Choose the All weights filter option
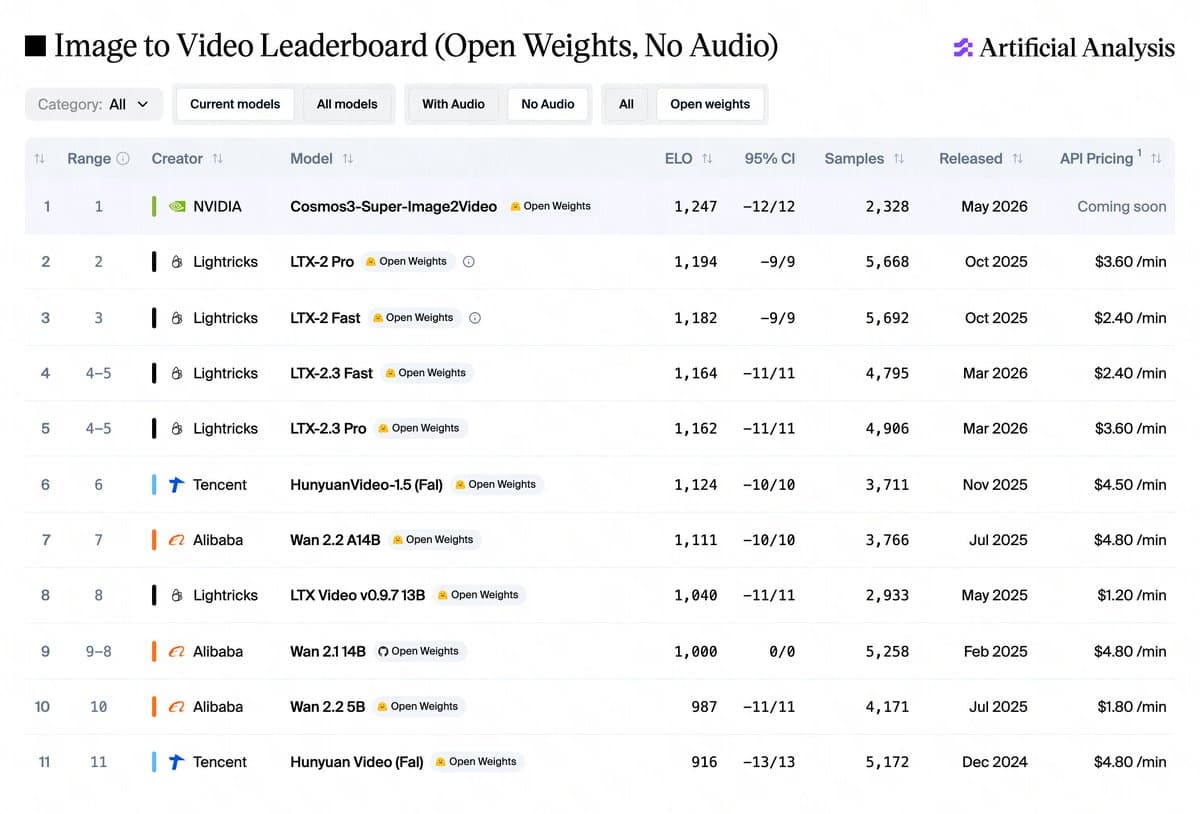The image size is (1200, 814). pos(626,104)
